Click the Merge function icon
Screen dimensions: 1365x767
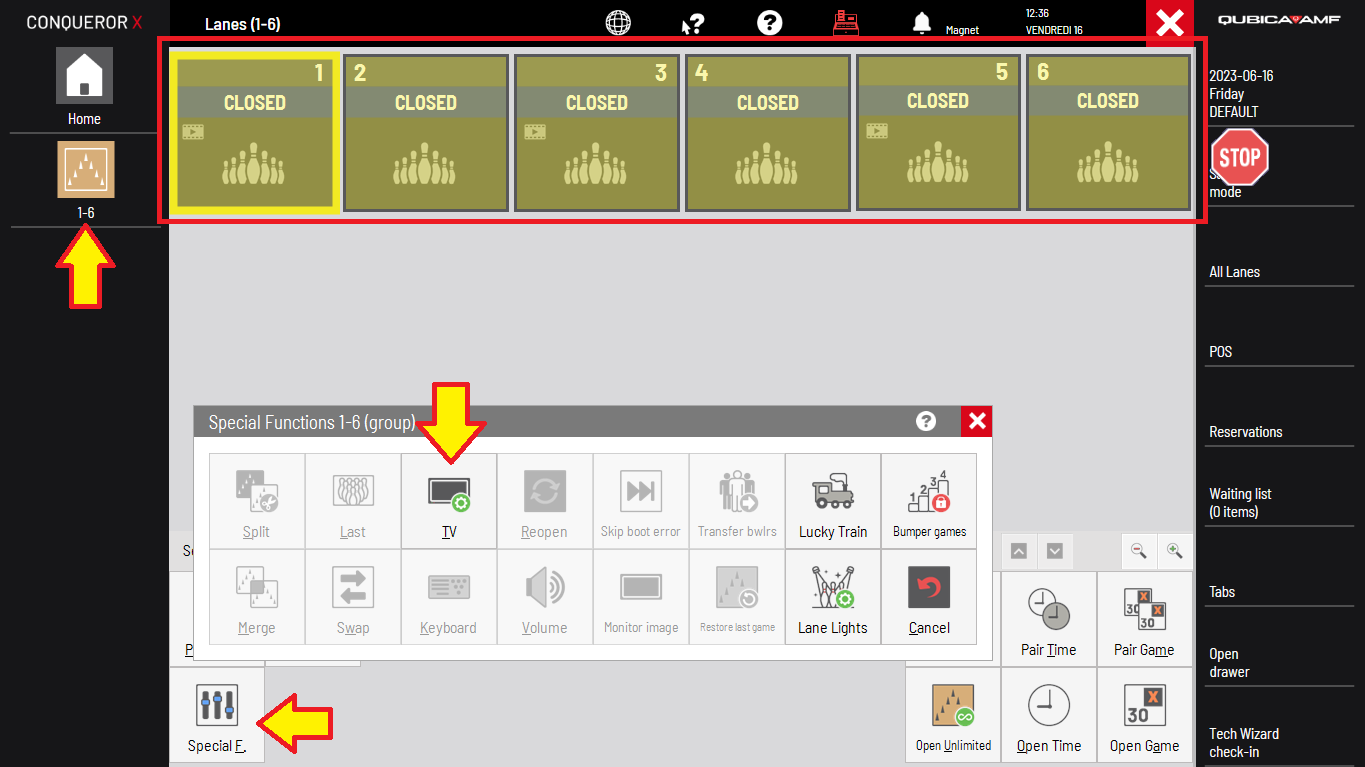[257, 597]
